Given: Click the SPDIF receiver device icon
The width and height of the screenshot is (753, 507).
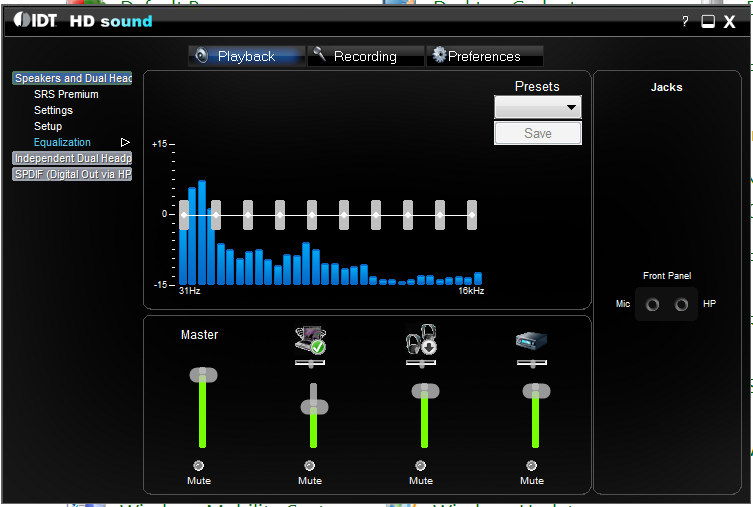Looking at the screenshot, I should [532, 340].
